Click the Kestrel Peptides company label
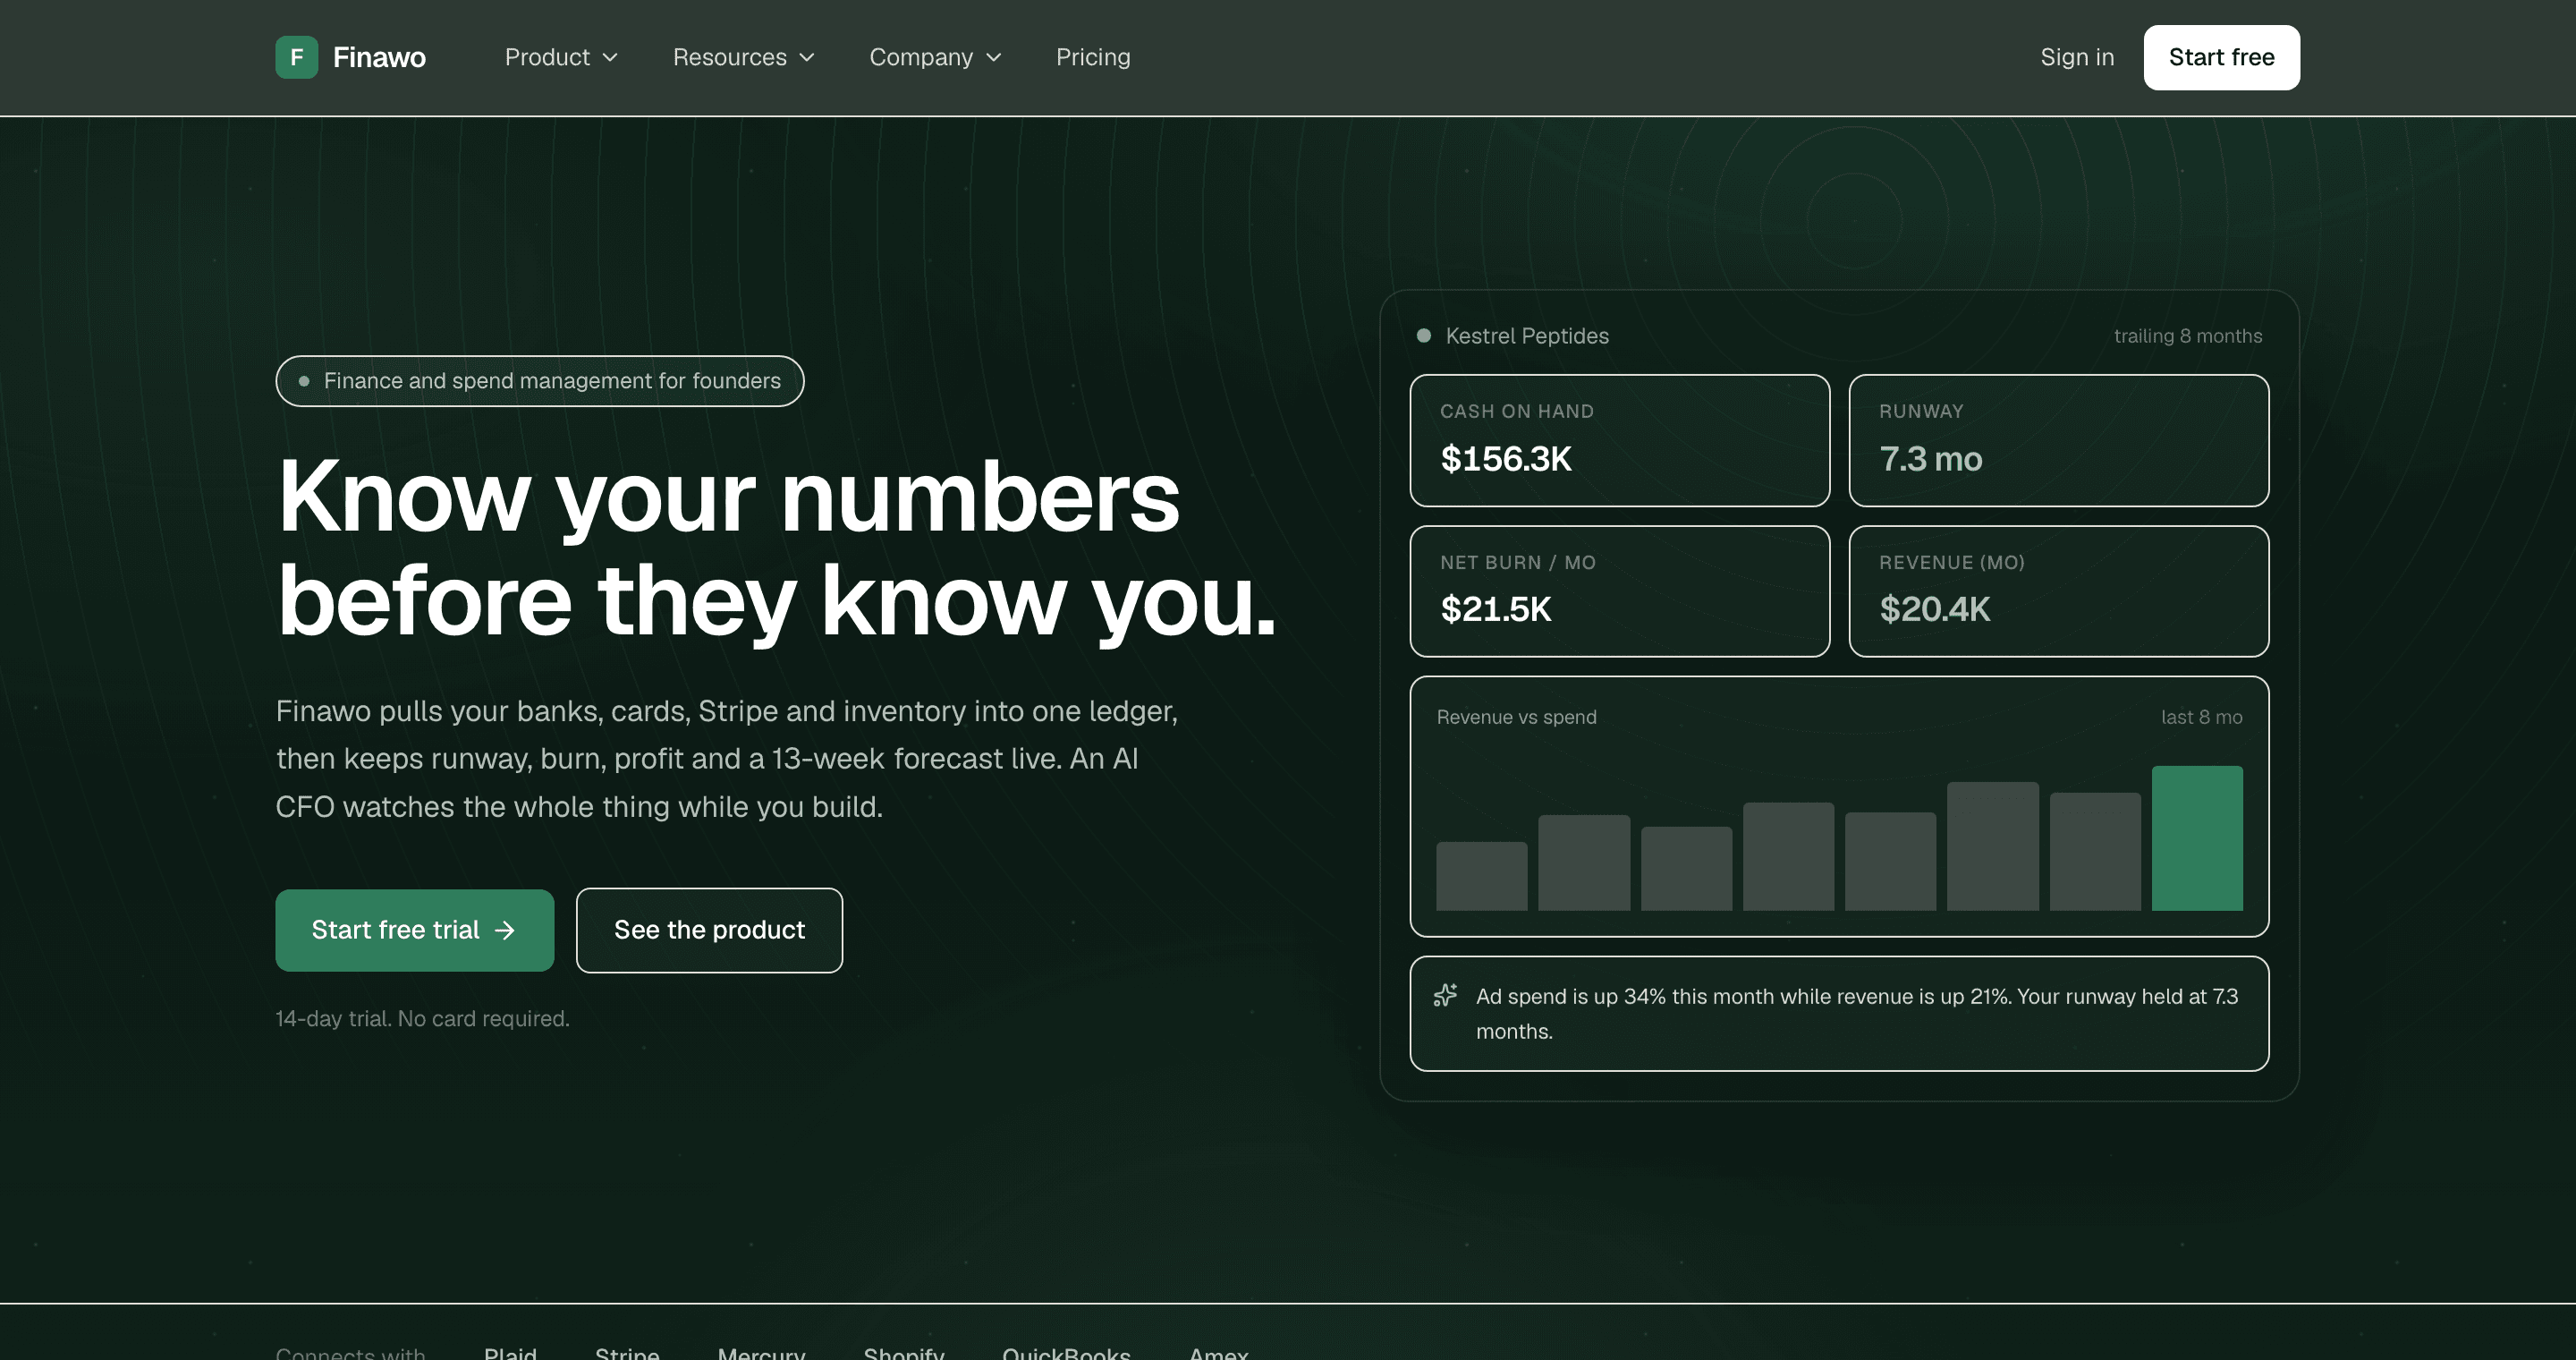The image size is (2576, 1360). 1527,336
